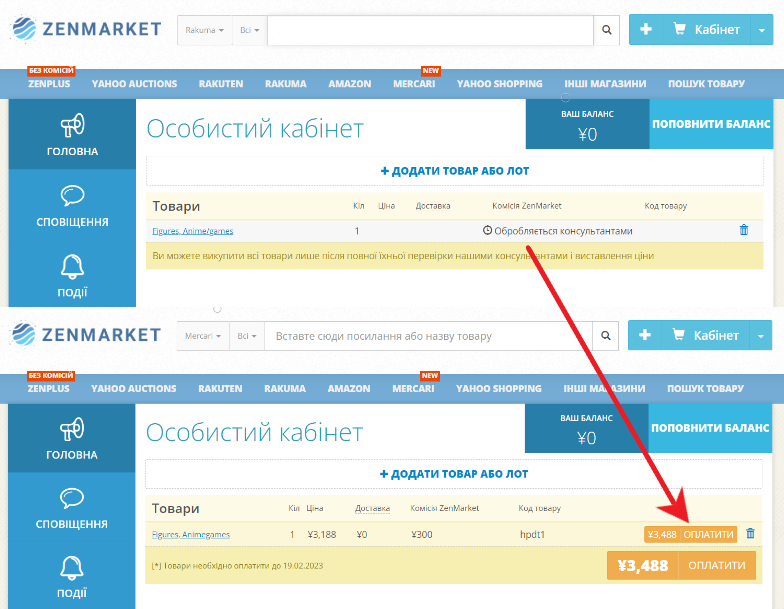Click the ГОЛОВНА megaphone icon in the lower sidebar
784x609 pixels.
point(72,429)
